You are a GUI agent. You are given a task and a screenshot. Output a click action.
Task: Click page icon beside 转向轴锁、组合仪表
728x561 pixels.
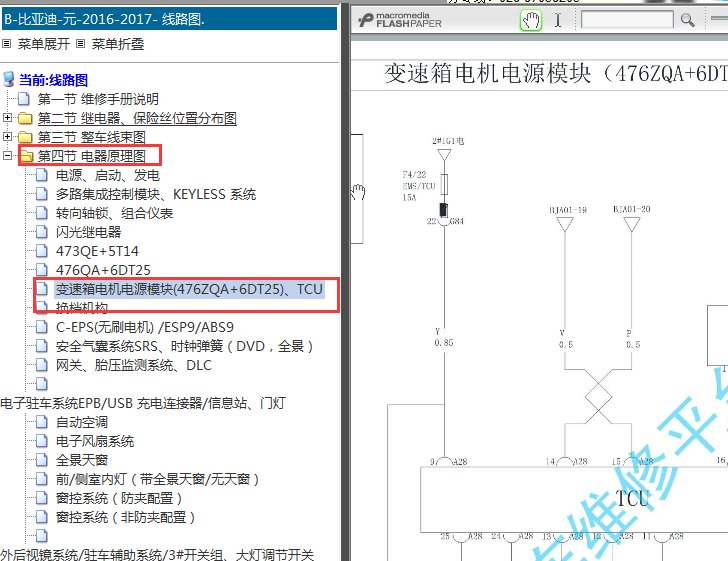point(42,213)
